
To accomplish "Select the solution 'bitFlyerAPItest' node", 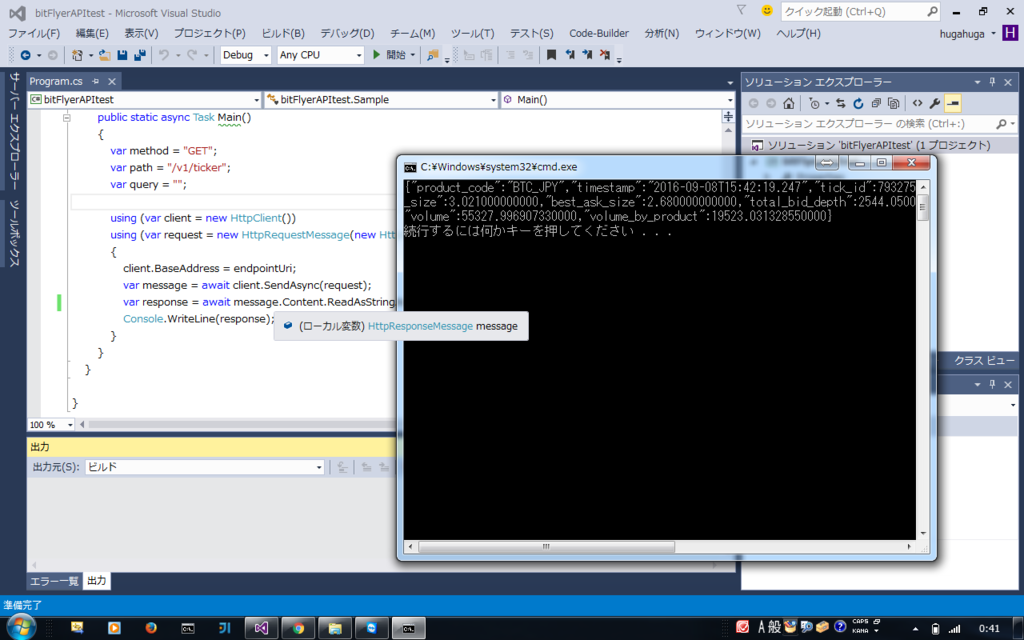I will (878, 145).
